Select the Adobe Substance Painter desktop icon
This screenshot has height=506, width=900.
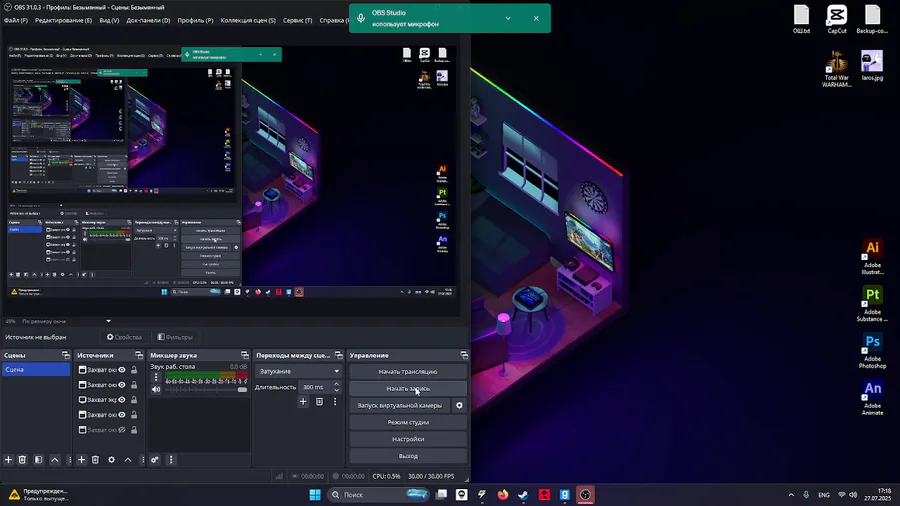coord(872,303)
